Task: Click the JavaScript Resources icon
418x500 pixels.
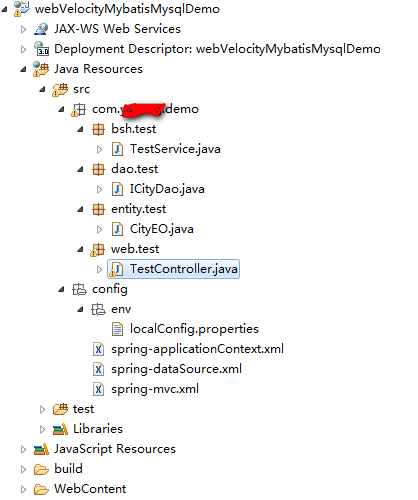Action: tap(41, 449)
